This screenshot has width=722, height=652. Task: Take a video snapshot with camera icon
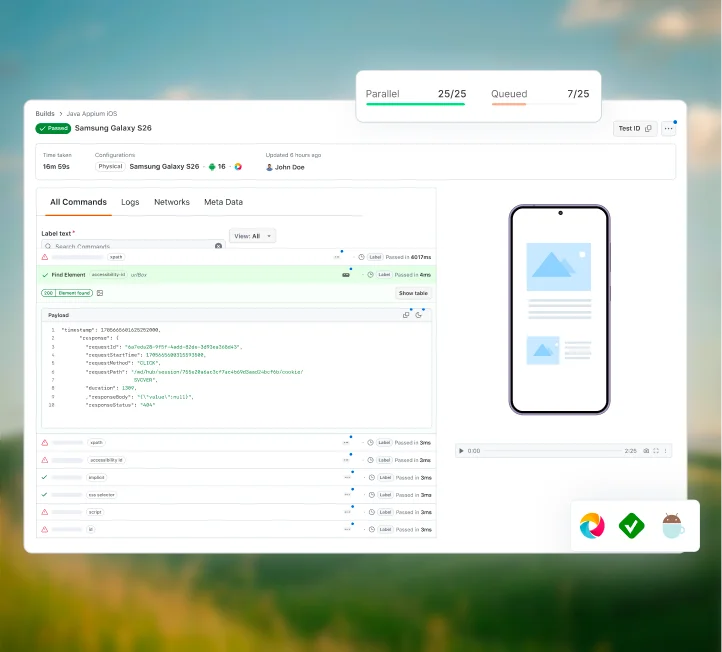(646, 451)
